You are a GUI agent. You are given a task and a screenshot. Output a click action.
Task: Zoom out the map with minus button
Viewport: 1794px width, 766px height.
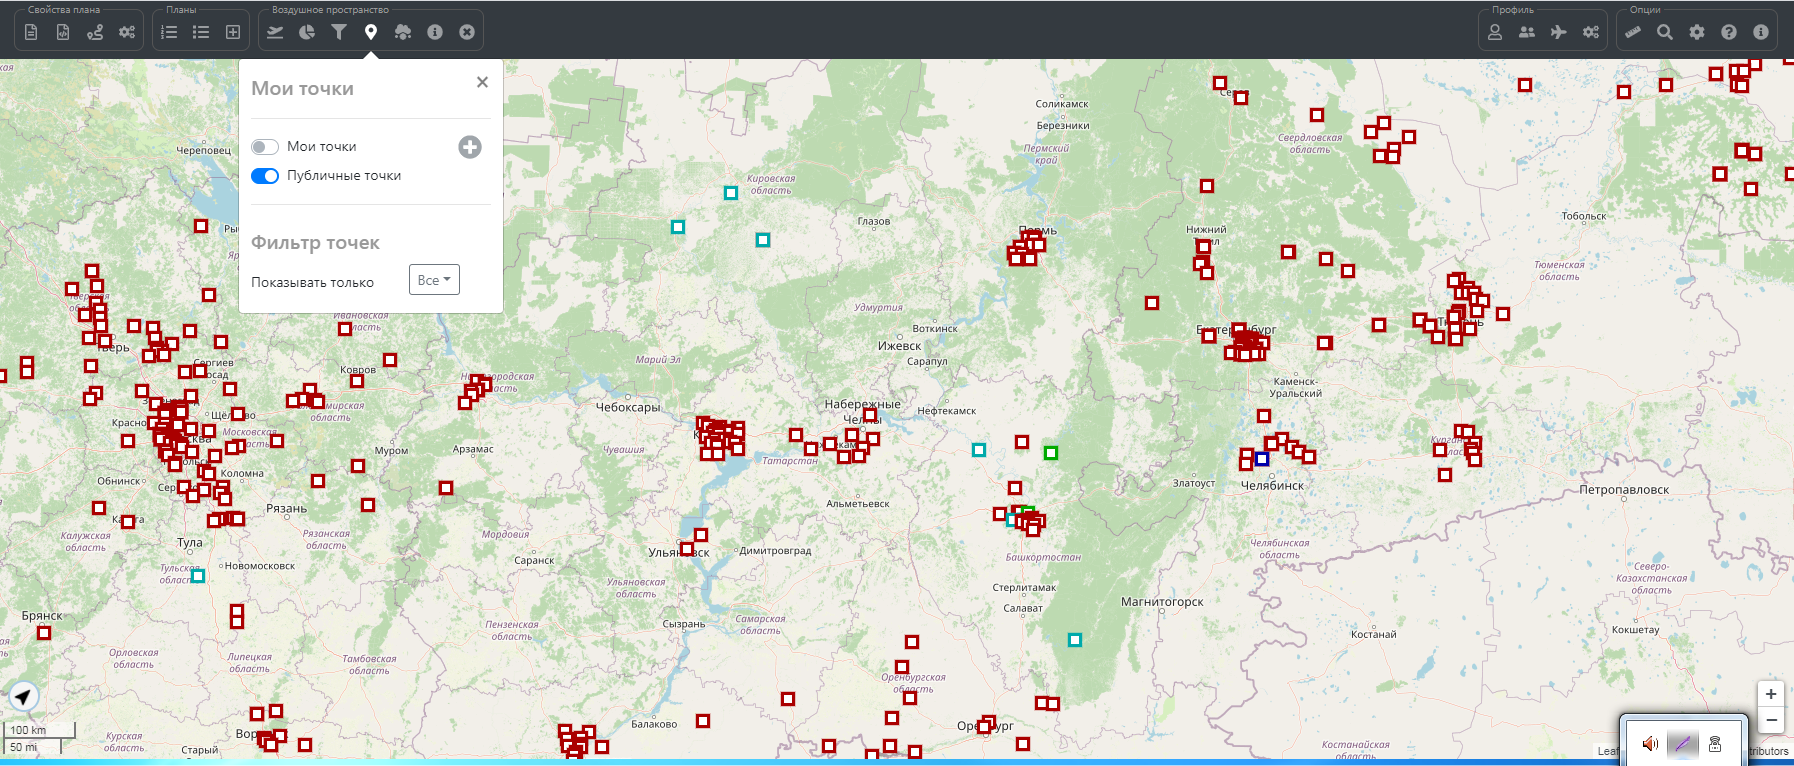click(x=1771, y=720)
